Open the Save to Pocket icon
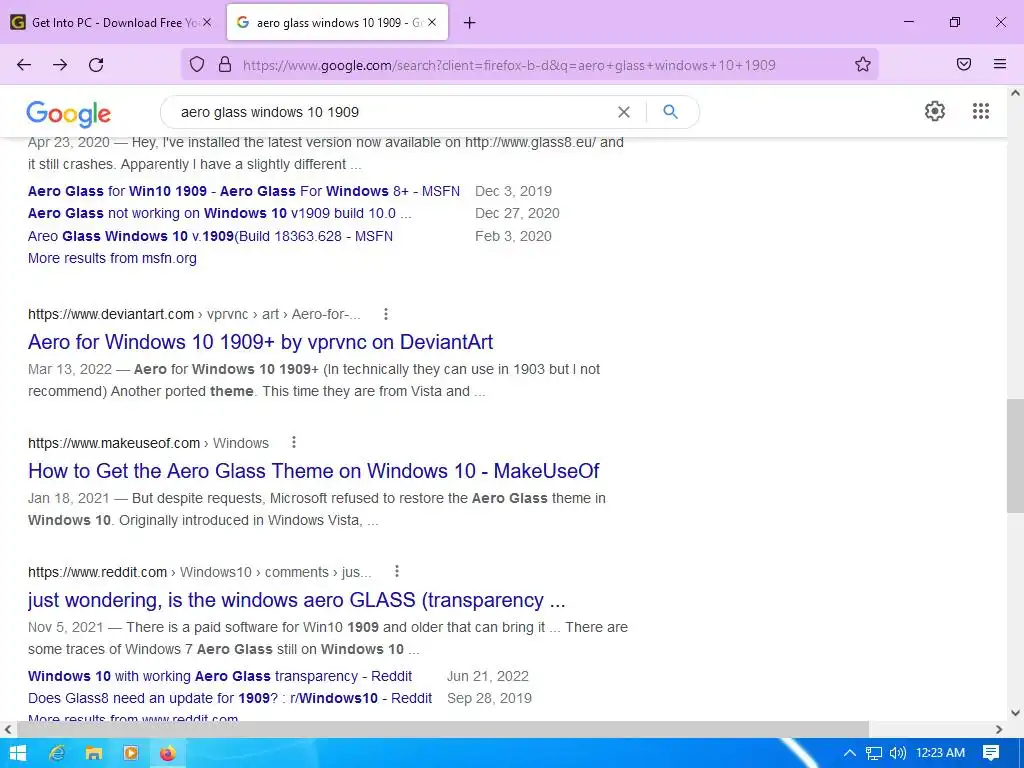The width and height of the screenshot is (1024, 768). pyautogui.click(x=964, y=64)
